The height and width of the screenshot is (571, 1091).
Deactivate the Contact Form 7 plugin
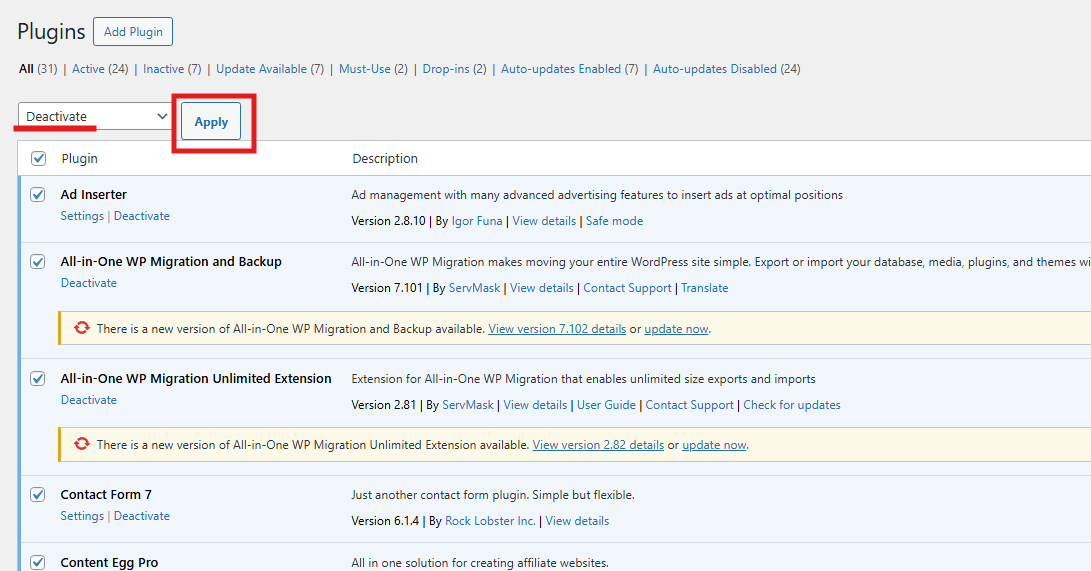coord(142,516)
